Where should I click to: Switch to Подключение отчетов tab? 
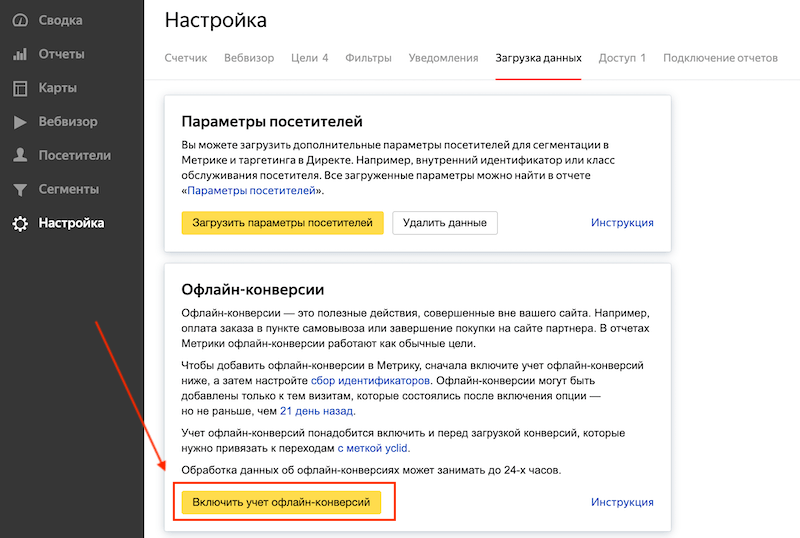tap(720, 58)
